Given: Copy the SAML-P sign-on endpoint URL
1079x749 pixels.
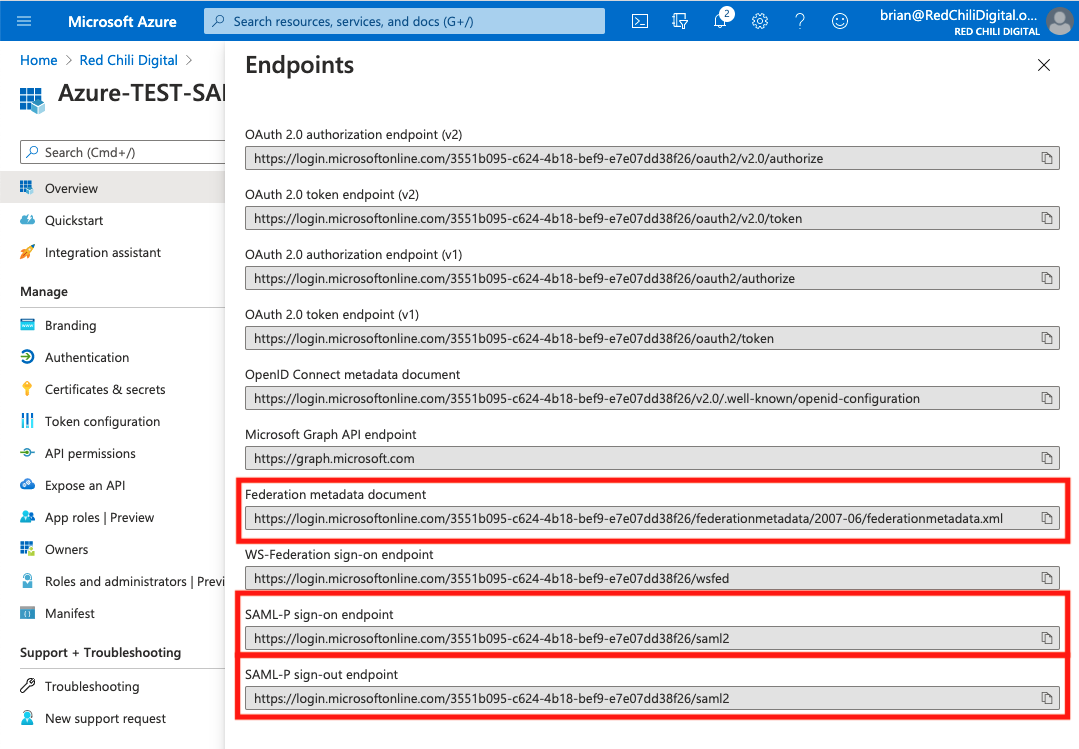Looking at the screenshot, I should pos(1047,638).
